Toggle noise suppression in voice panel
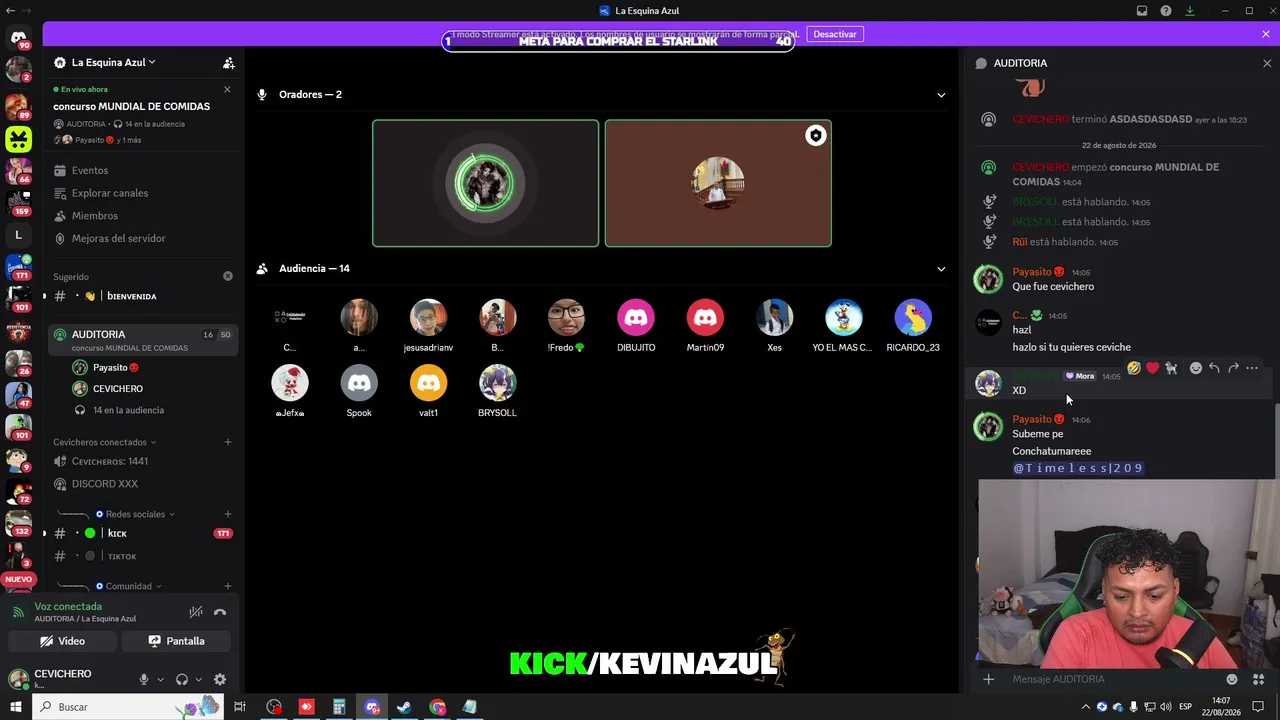The width and height of the screenshot is (1280, 720). pos(196,612)
